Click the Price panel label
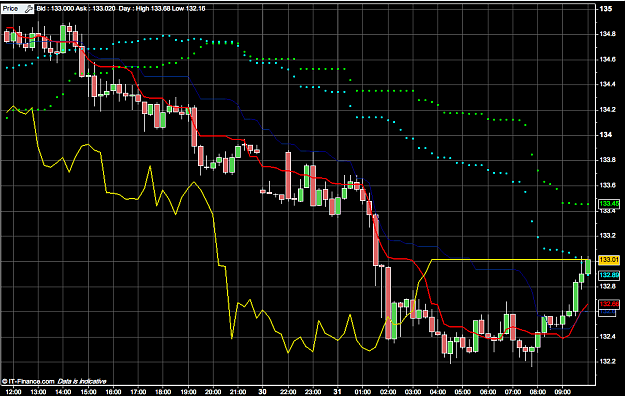This screenshot has height=396, width=625. [10, 9]
